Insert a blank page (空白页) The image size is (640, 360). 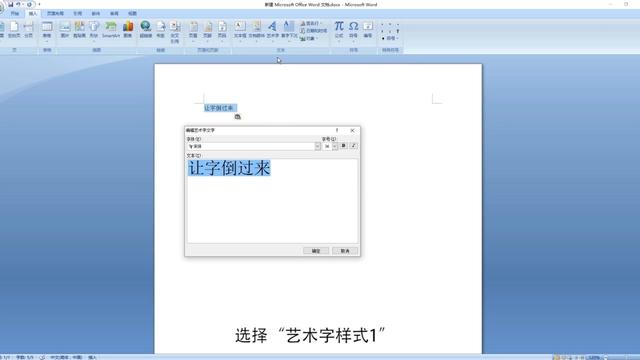[14, 30]
